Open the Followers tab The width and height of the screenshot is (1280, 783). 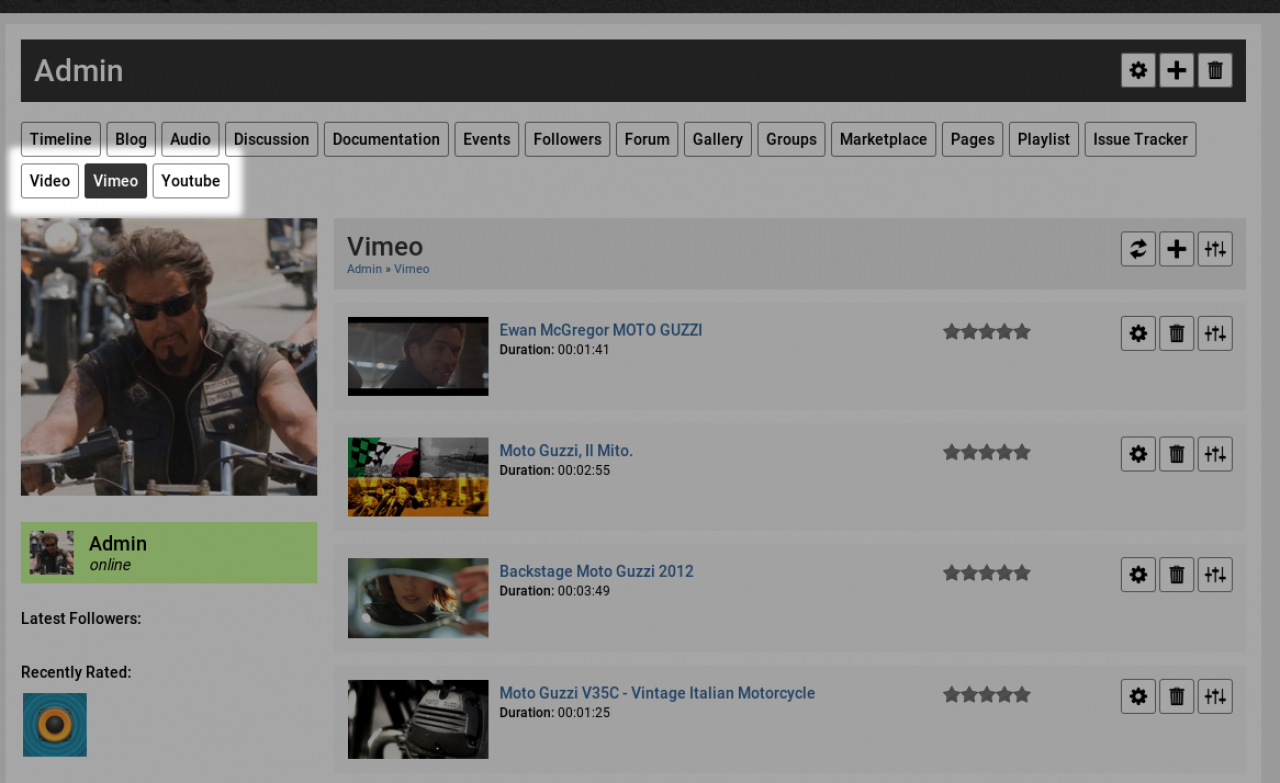click(x=568, y=139)
